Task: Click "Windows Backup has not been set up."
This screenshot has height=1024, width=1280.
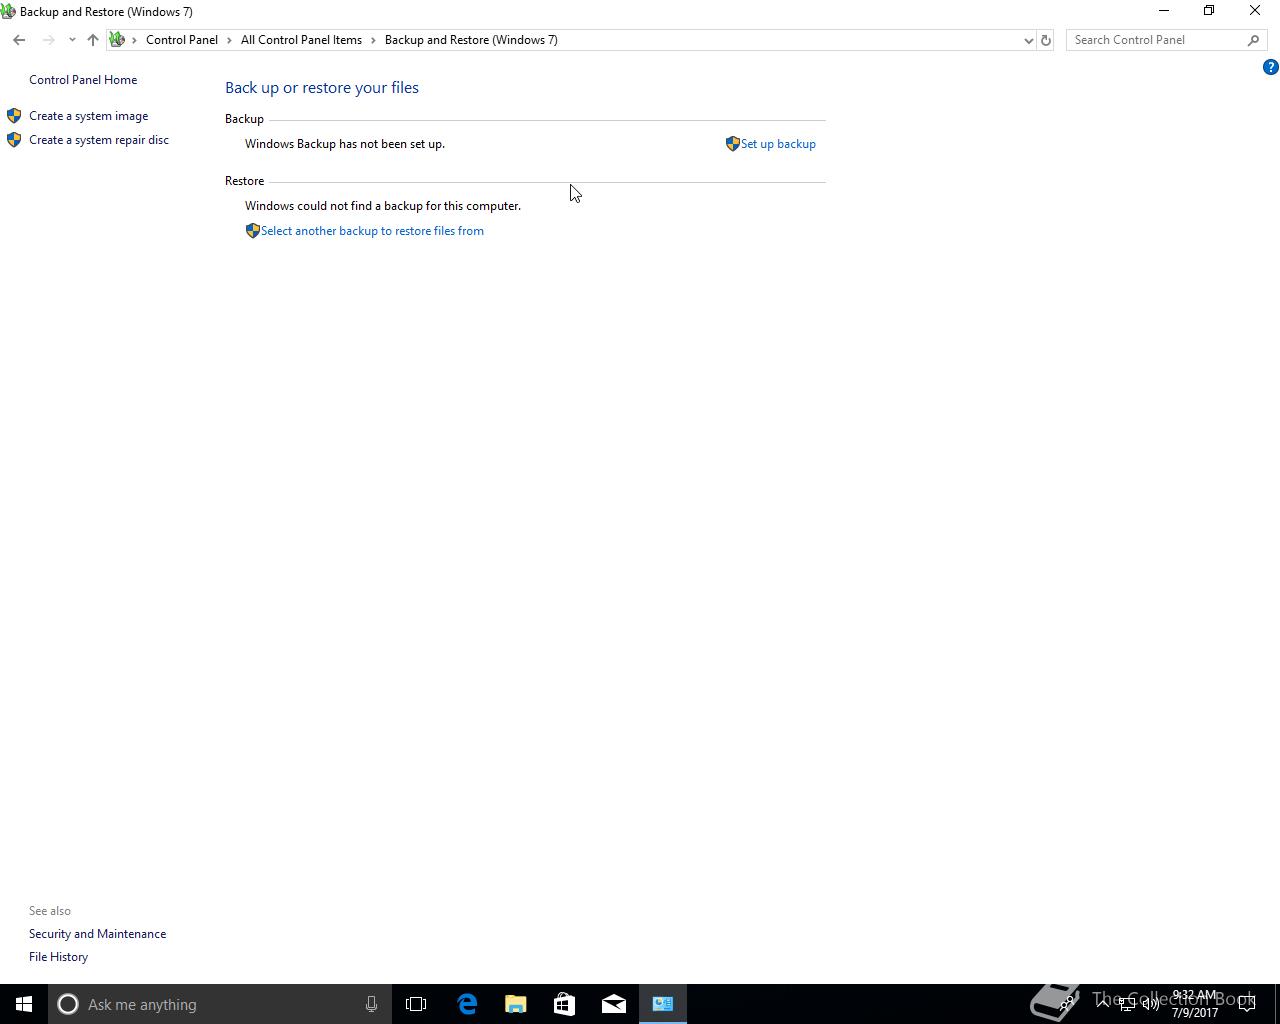Action: click(x=345, y=144)
